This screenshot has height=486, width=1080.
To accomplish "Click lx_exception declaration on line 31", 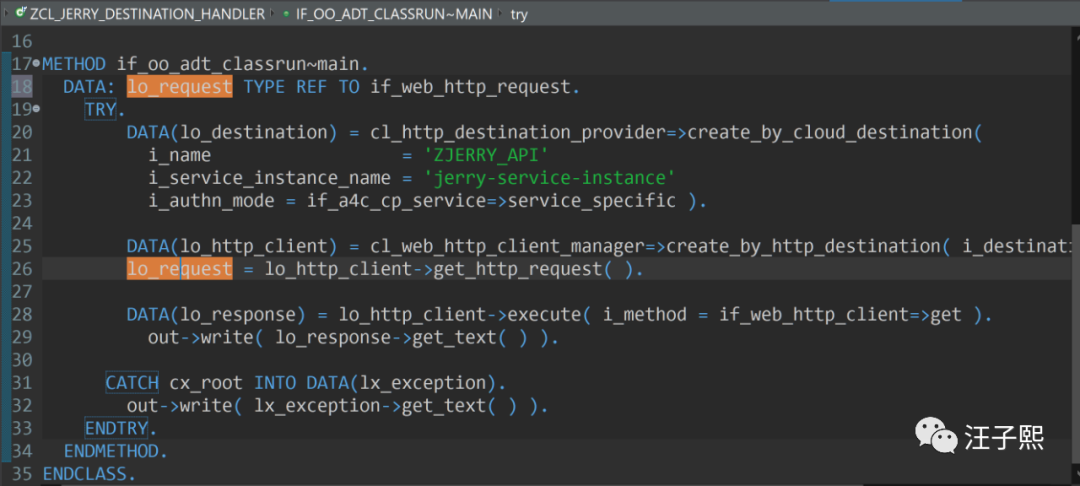I will pos(422,382).
